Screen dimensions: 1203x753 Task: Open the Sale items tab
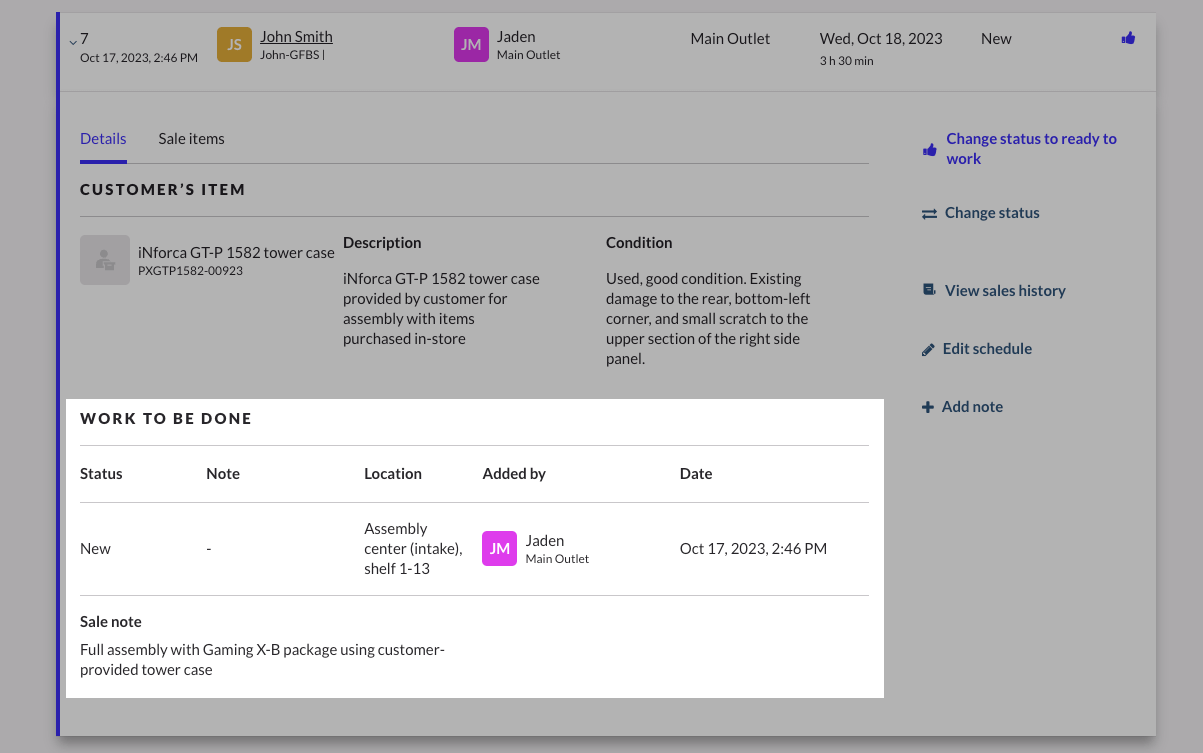click(x=191, y=139)
